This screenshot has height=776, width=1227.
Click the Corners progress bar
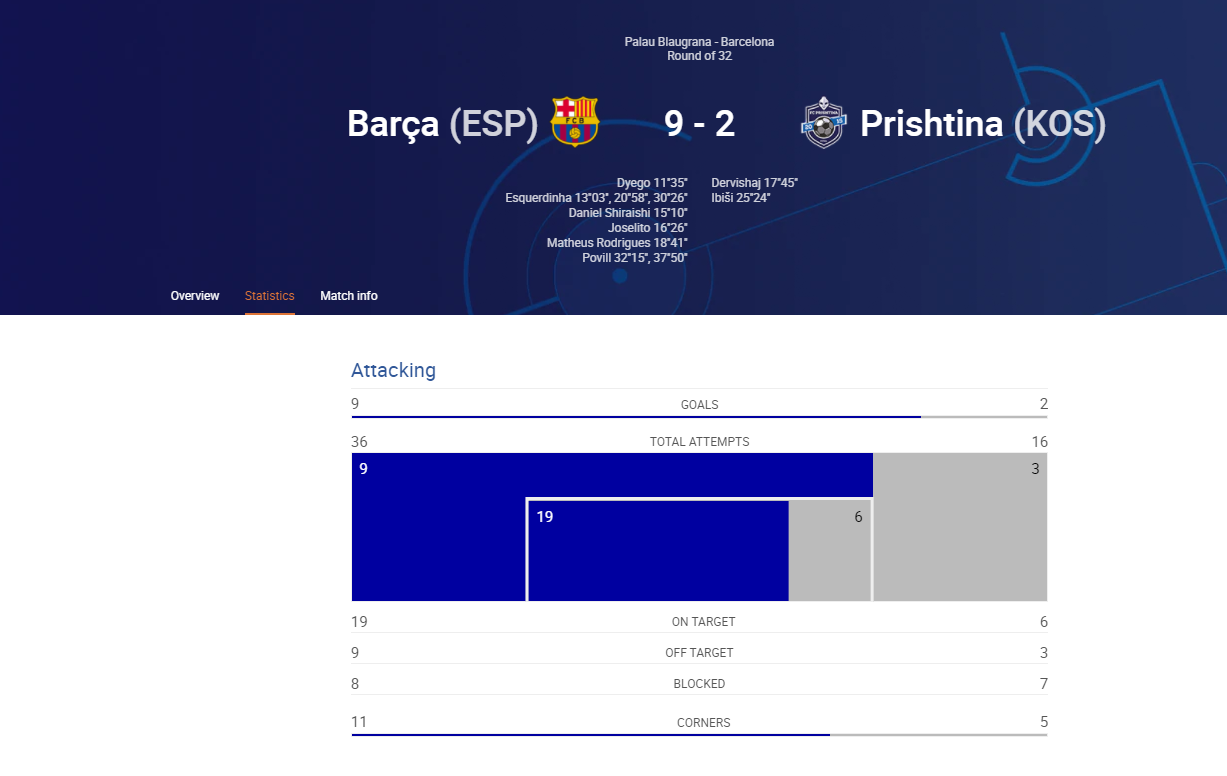click(x=699, y=735)
